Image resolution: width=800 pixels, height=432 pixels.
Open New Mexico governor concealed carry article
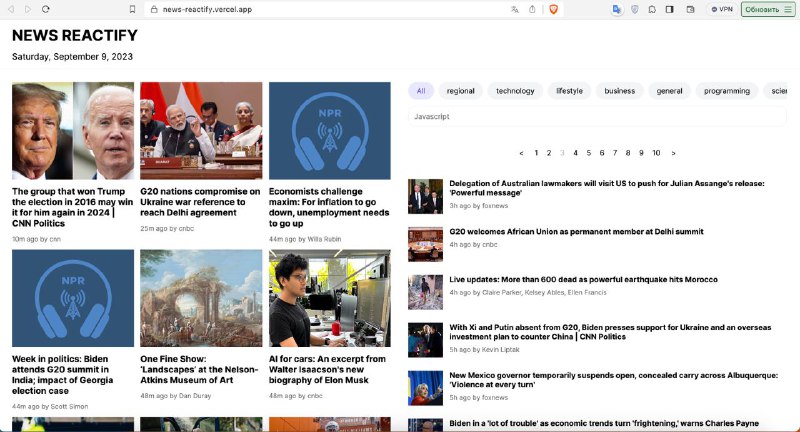[613, 380]
